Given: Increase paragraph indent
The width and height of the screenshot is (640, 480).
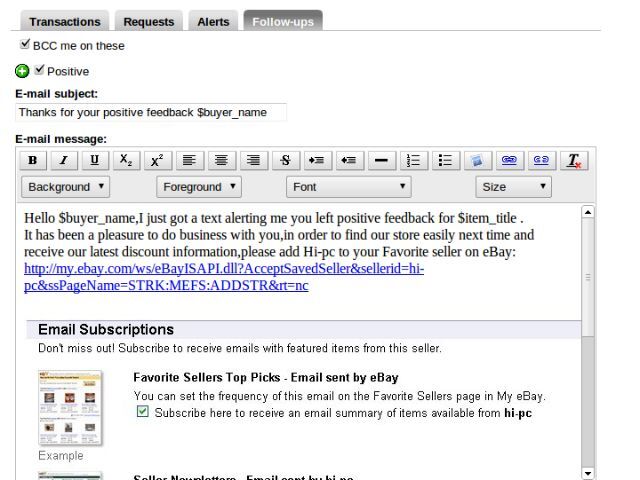Looking at the screenshot, I should click(x=317, y=160).
